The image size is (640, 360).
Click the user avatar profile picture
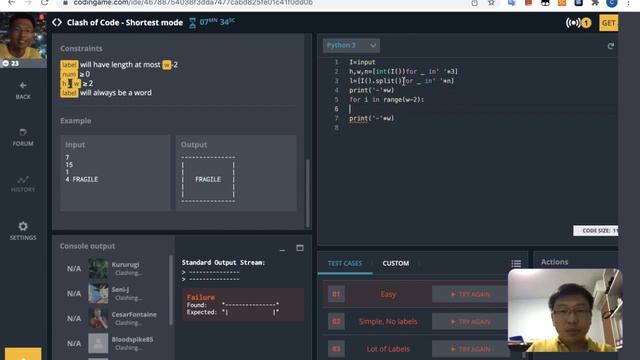23,36
